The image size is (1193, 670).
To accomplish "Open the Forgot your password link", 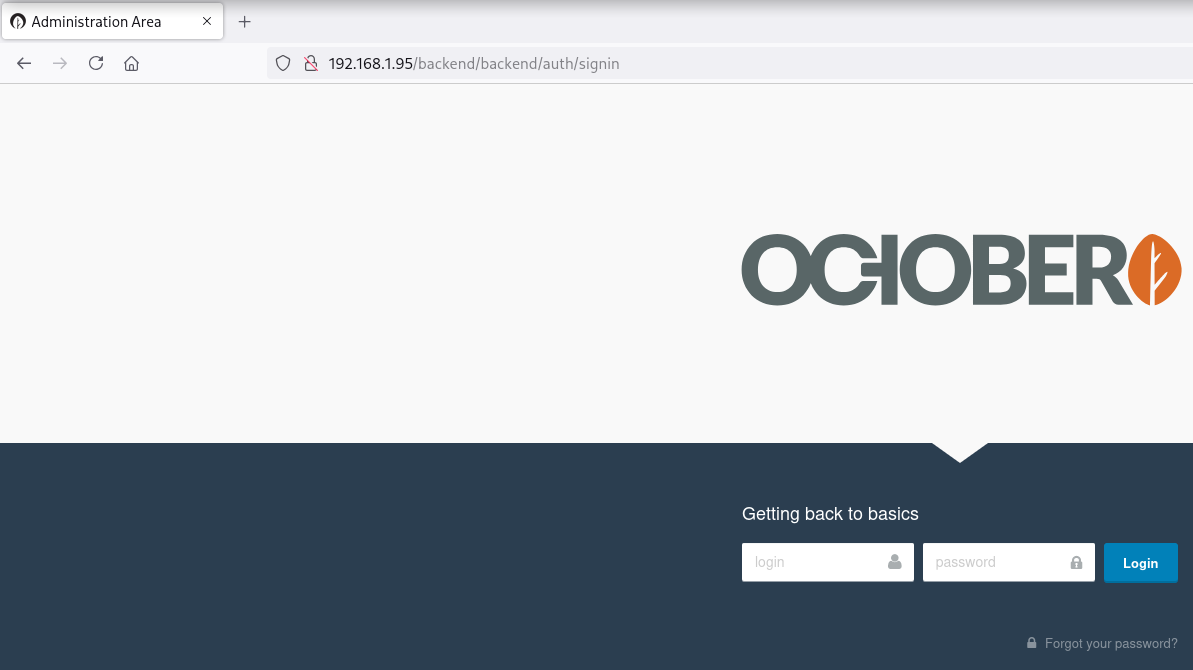I will tap(1111, 643).
